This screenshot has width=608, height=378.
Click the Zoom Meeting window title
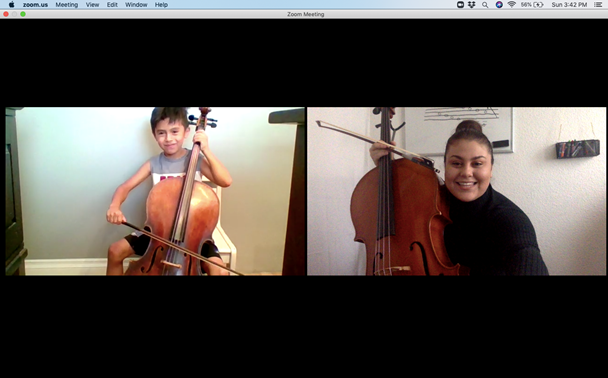tap(306, 14)
